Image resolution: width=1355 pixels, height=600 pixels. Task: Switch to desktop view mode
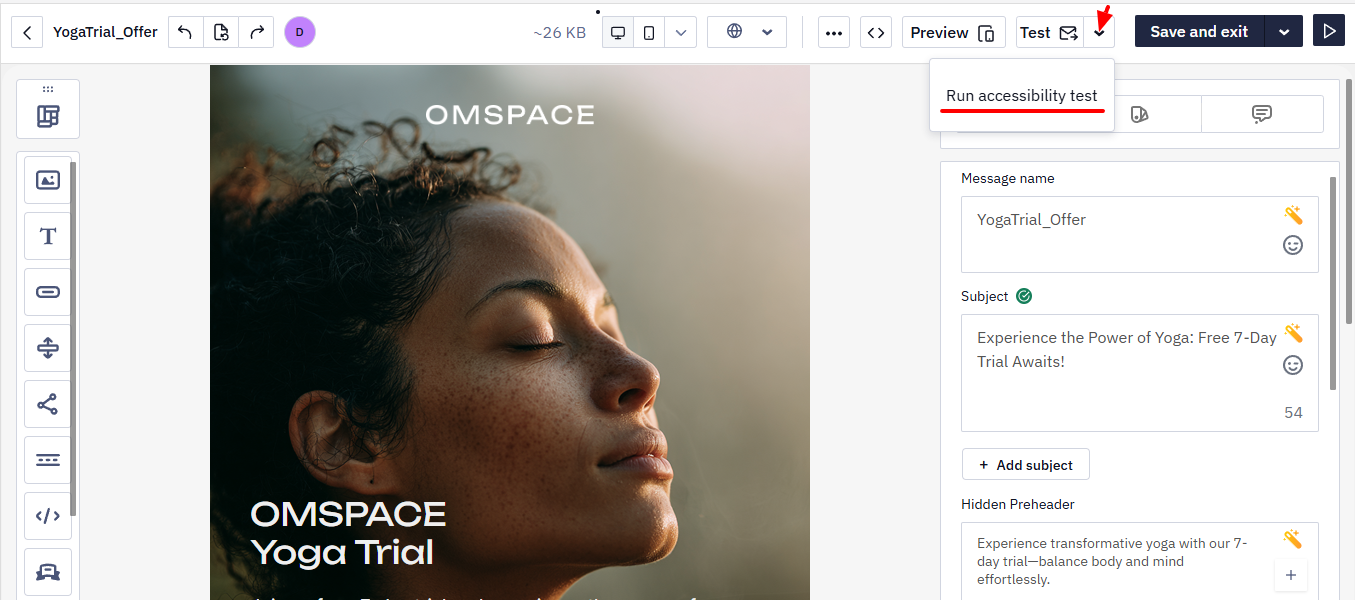(x=618, y=32)
